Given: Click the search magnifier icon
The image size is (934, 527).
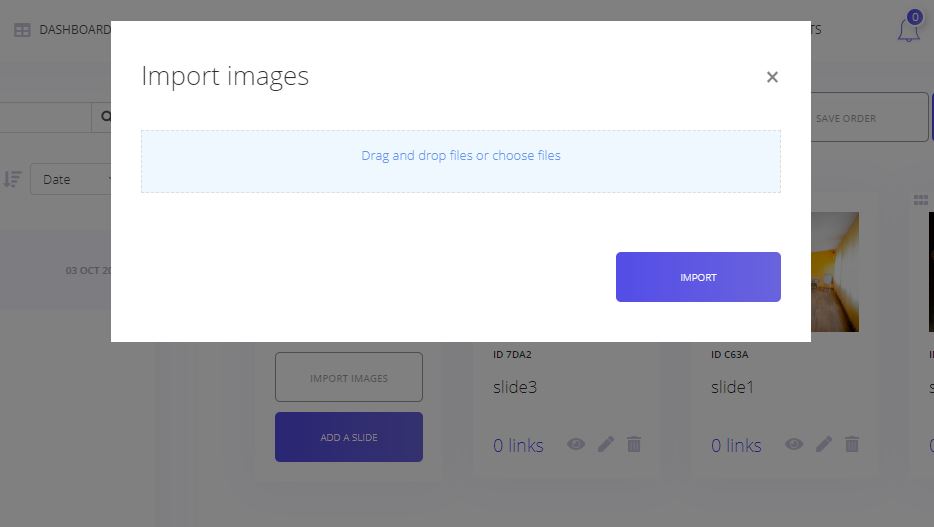Looking at the screenshot, I should 104,117.
